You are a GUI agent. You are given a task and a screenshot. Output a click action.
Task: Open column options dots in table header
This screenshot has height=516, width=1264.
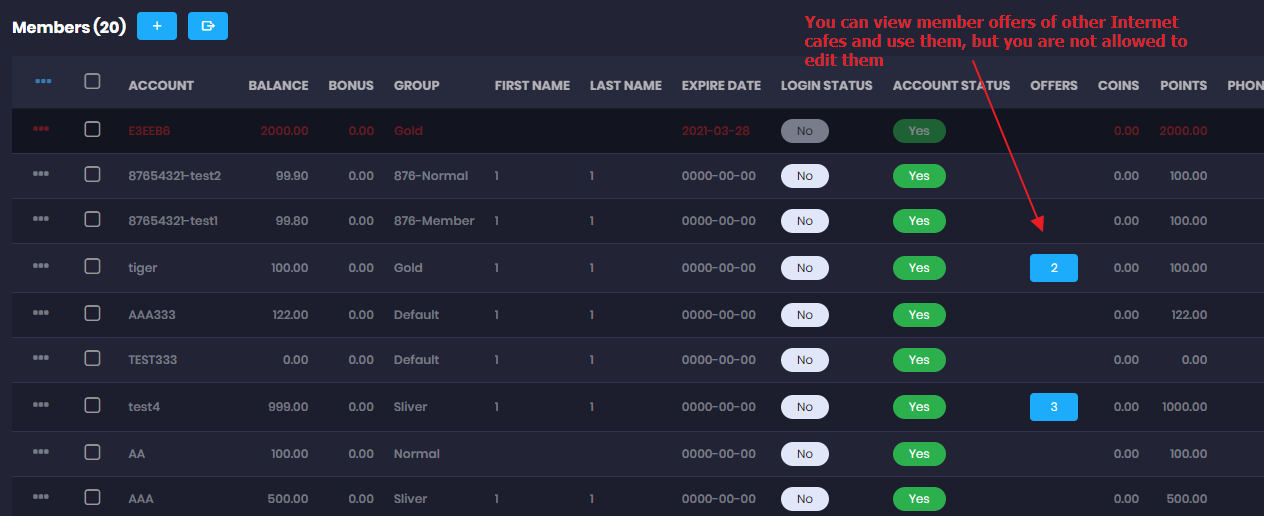point(43,81)
